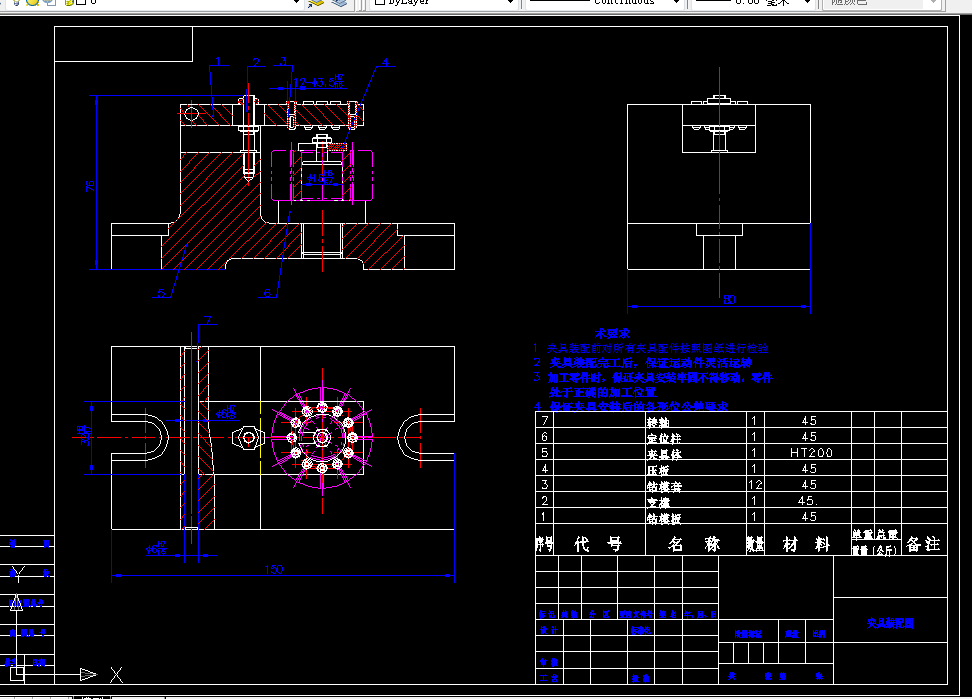The height and width of the screenshot is (699, 972).
Task: Select the quantity 12 cell in the parts list
Action: pos(755,485)
